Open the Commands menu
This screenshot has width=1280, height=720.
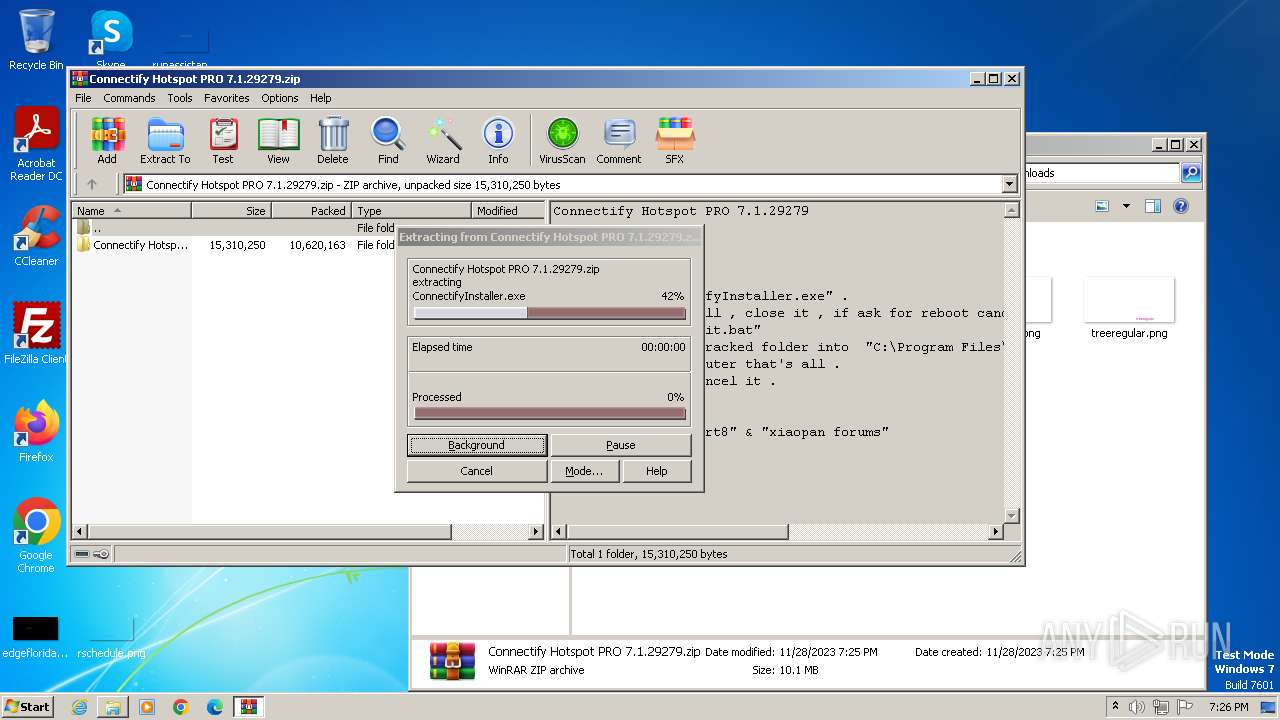[129, 98]
